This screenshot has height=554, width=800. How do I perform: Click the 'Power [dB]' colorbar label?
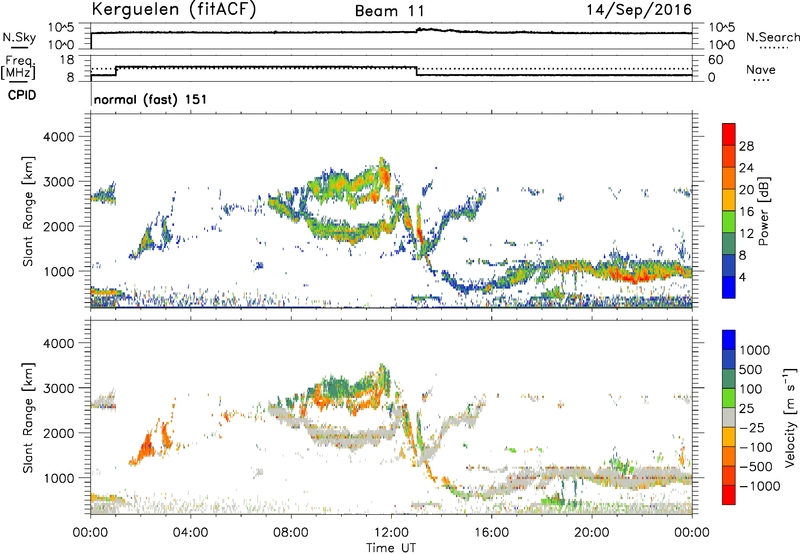(x=763, y=211)
